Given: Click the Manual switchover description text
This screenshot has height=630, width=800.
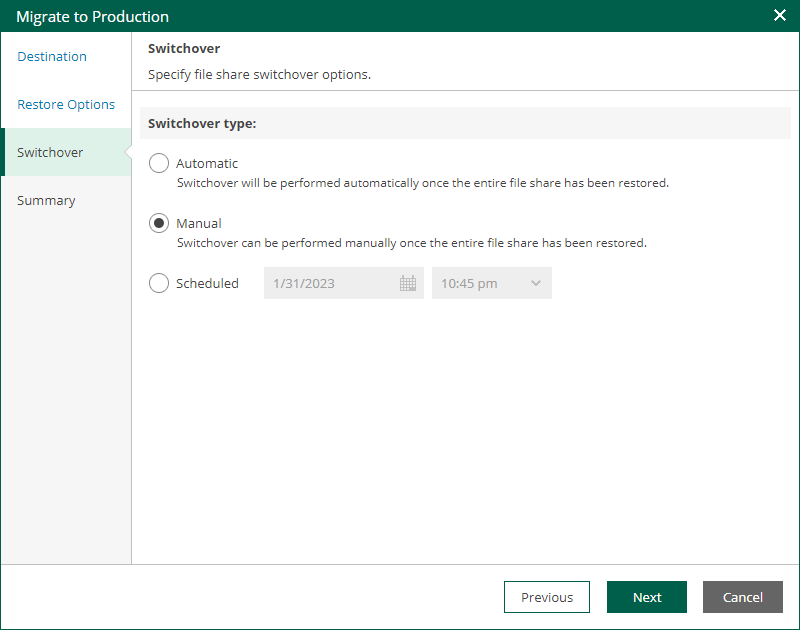Looking at the screenshot, I should pyautogui.click(x=411, y=243).
